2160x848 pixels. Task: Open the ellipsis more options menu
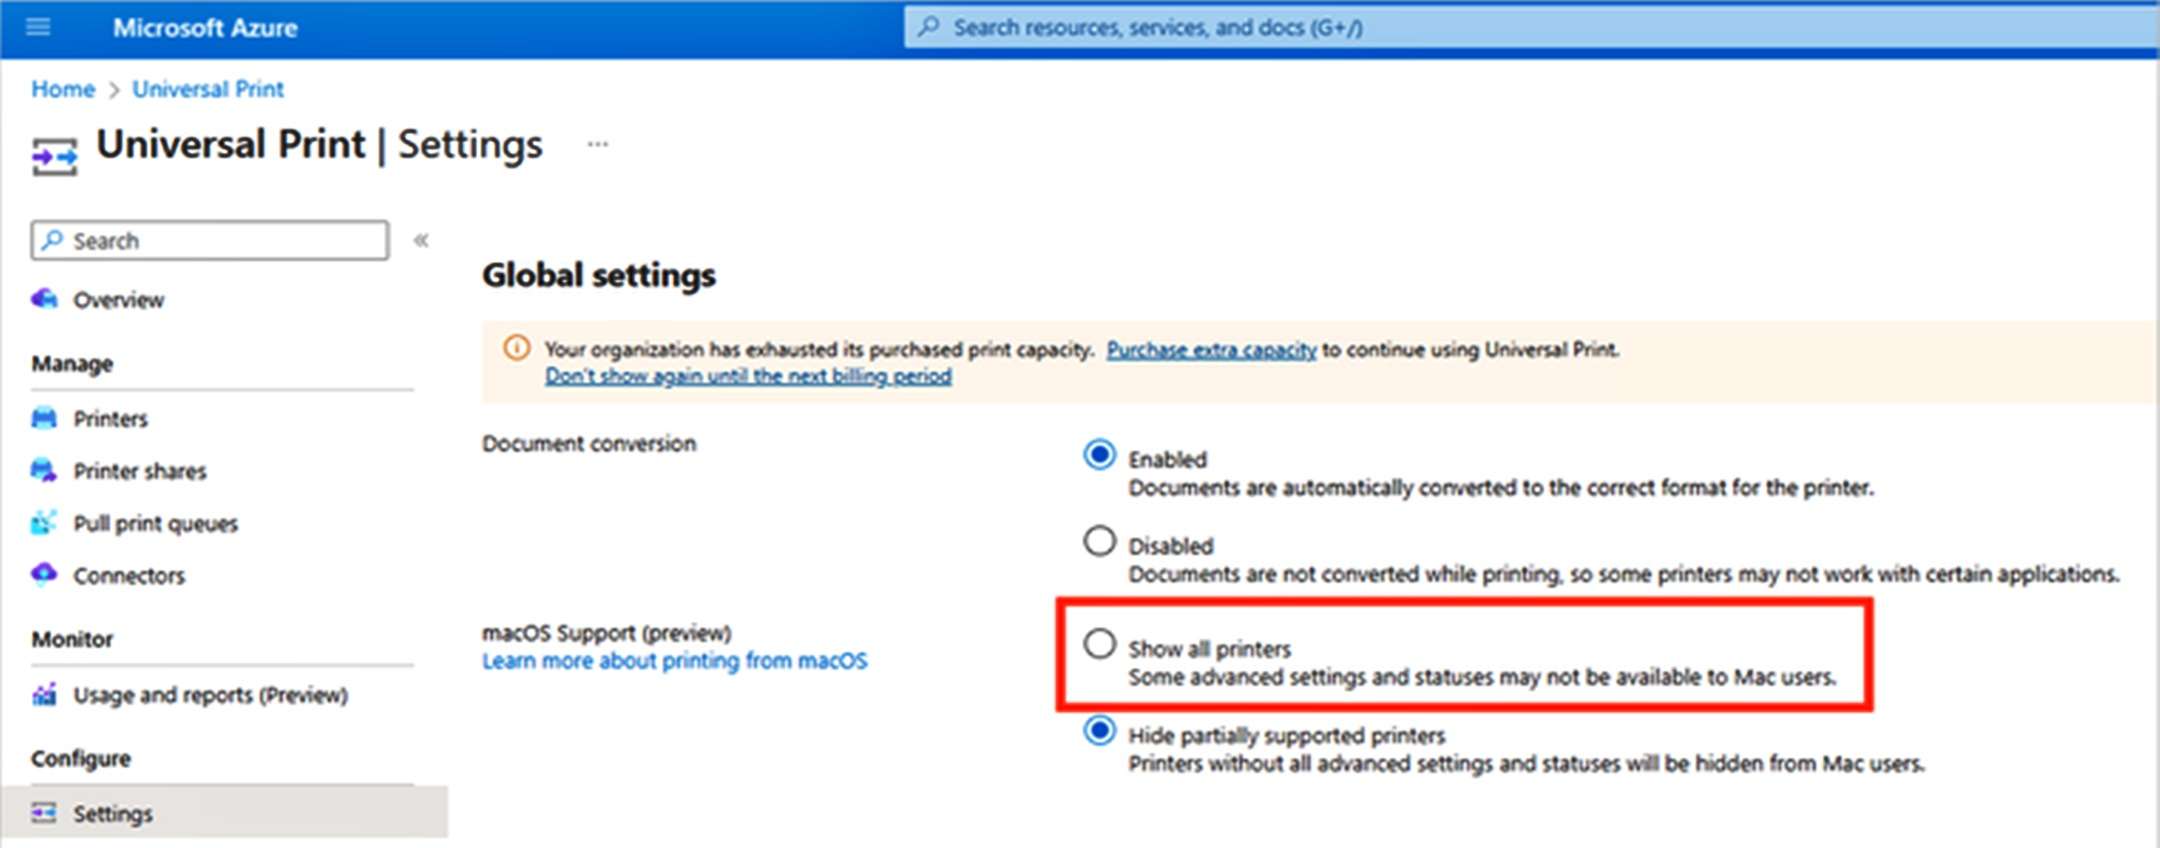coord(597,144)
